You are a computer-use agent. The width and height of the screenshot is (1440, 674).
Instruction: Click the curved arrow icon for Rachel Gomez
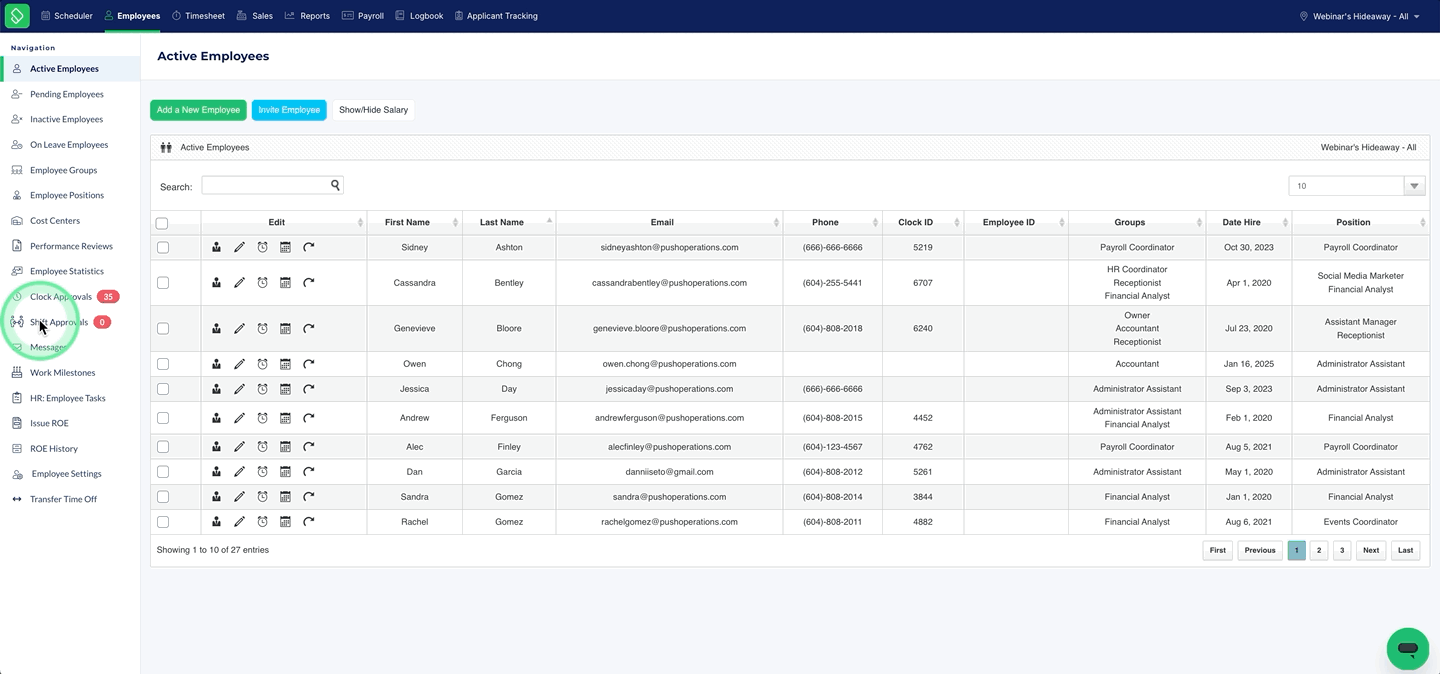click(x=309, y=522)
